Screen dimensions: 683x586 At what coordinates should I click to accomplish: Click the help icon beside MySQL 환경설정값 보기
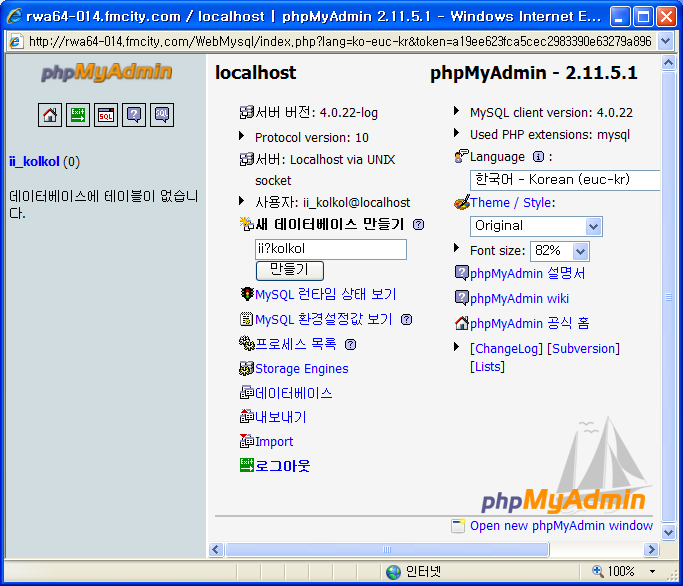click(x=406, y=320)
